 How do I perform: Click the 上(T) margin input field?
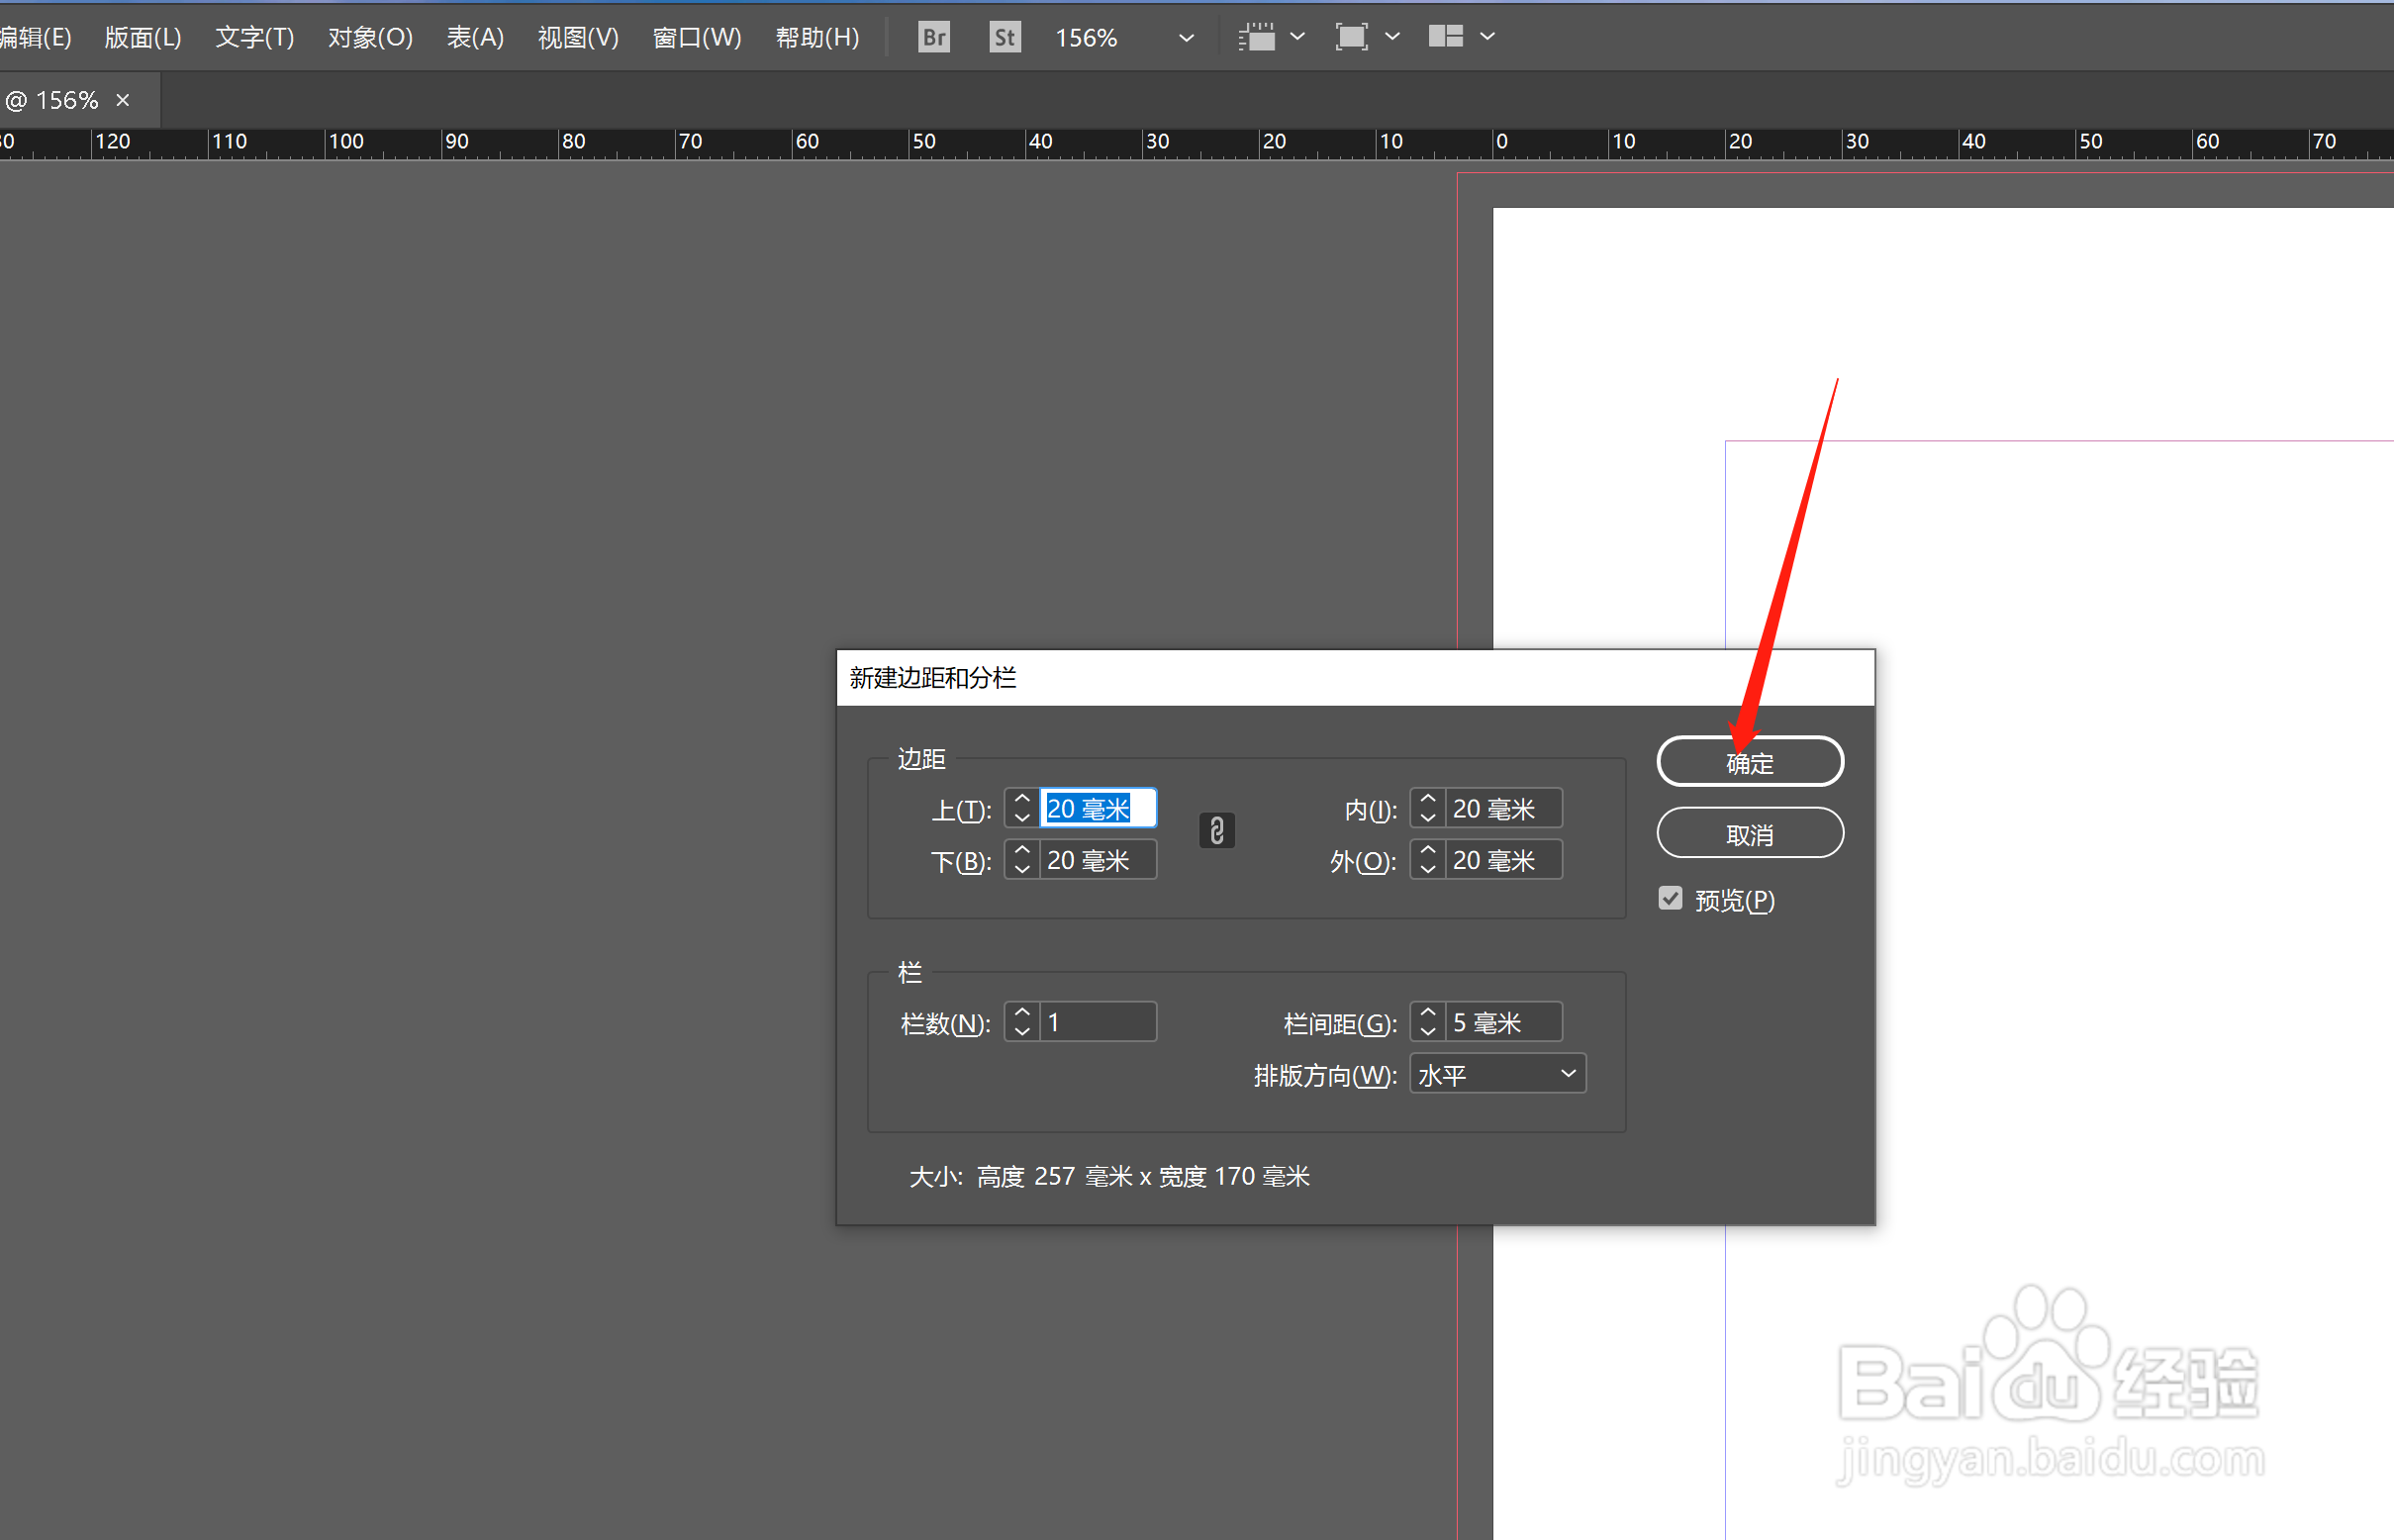pos(1098,808)
